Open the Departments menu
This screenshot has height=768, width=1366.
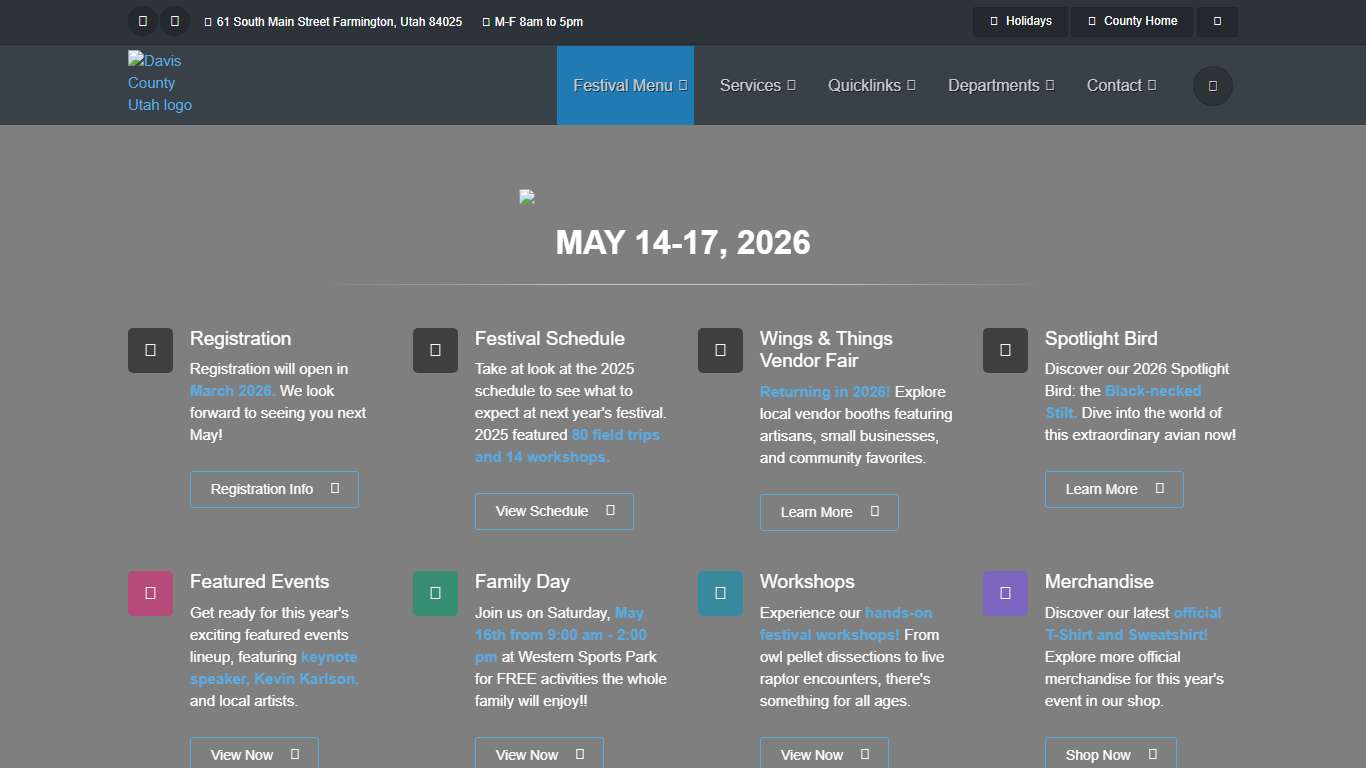point(1000,86)
